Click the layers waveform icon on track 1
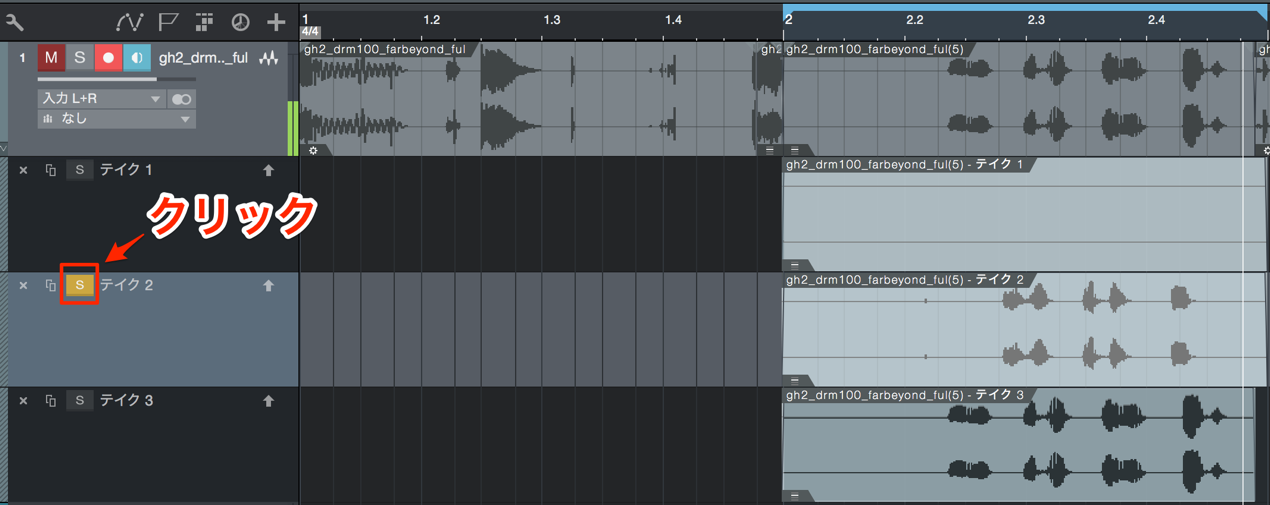Screen dimensions: 1270x505 coord(268,58)
